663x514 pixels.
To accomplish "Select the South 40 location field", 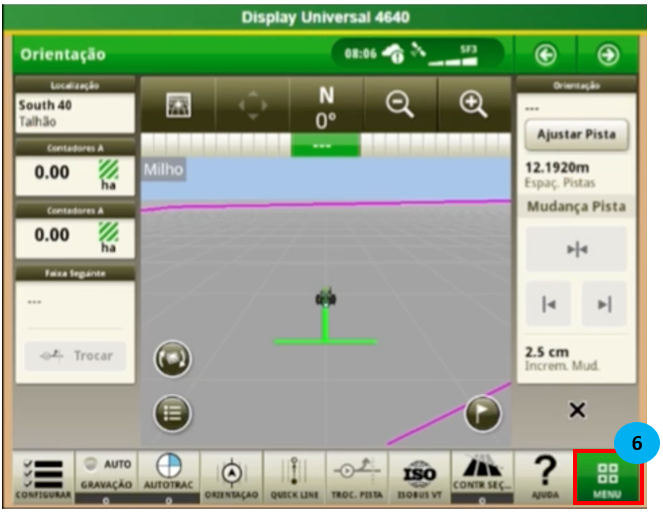I will pyautogui.click(x=75, y=112).
